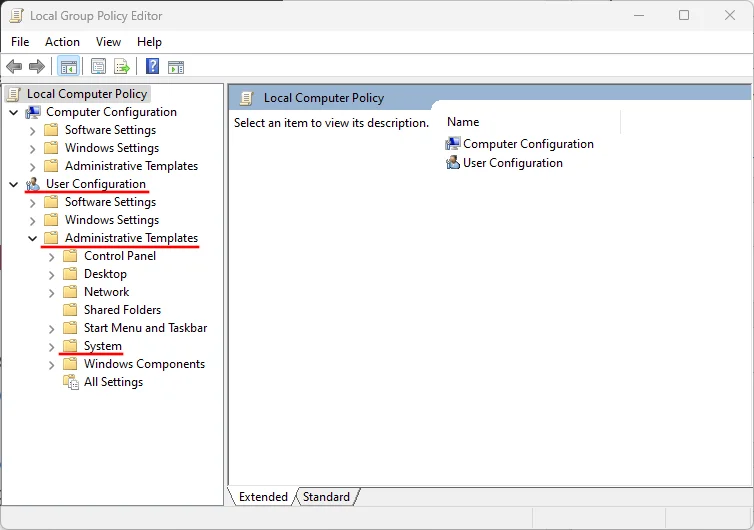Collapse User Configuration's Administrative Templates node
This screenshot has height=530, width=754.
point(33,239)
